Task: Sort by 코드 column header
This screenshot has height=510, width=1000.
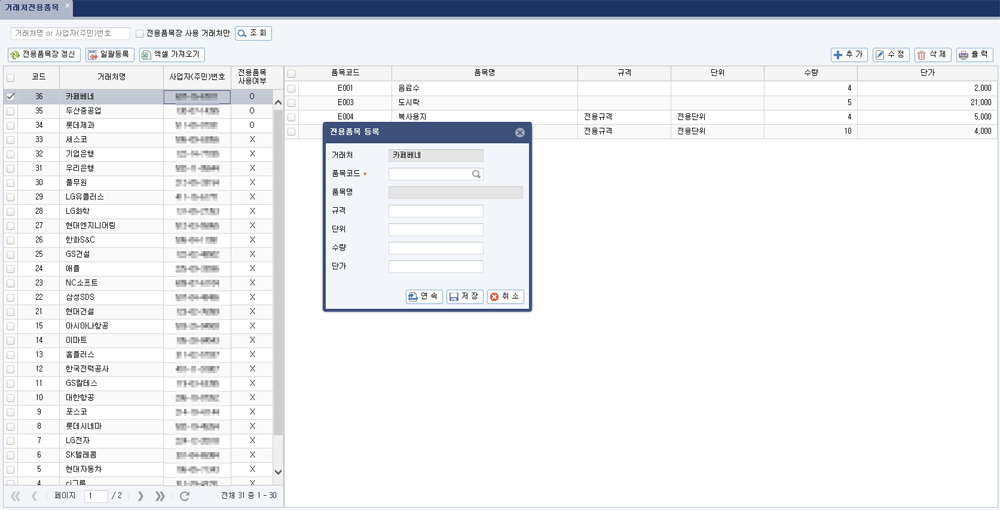Action: click(39, 77)
